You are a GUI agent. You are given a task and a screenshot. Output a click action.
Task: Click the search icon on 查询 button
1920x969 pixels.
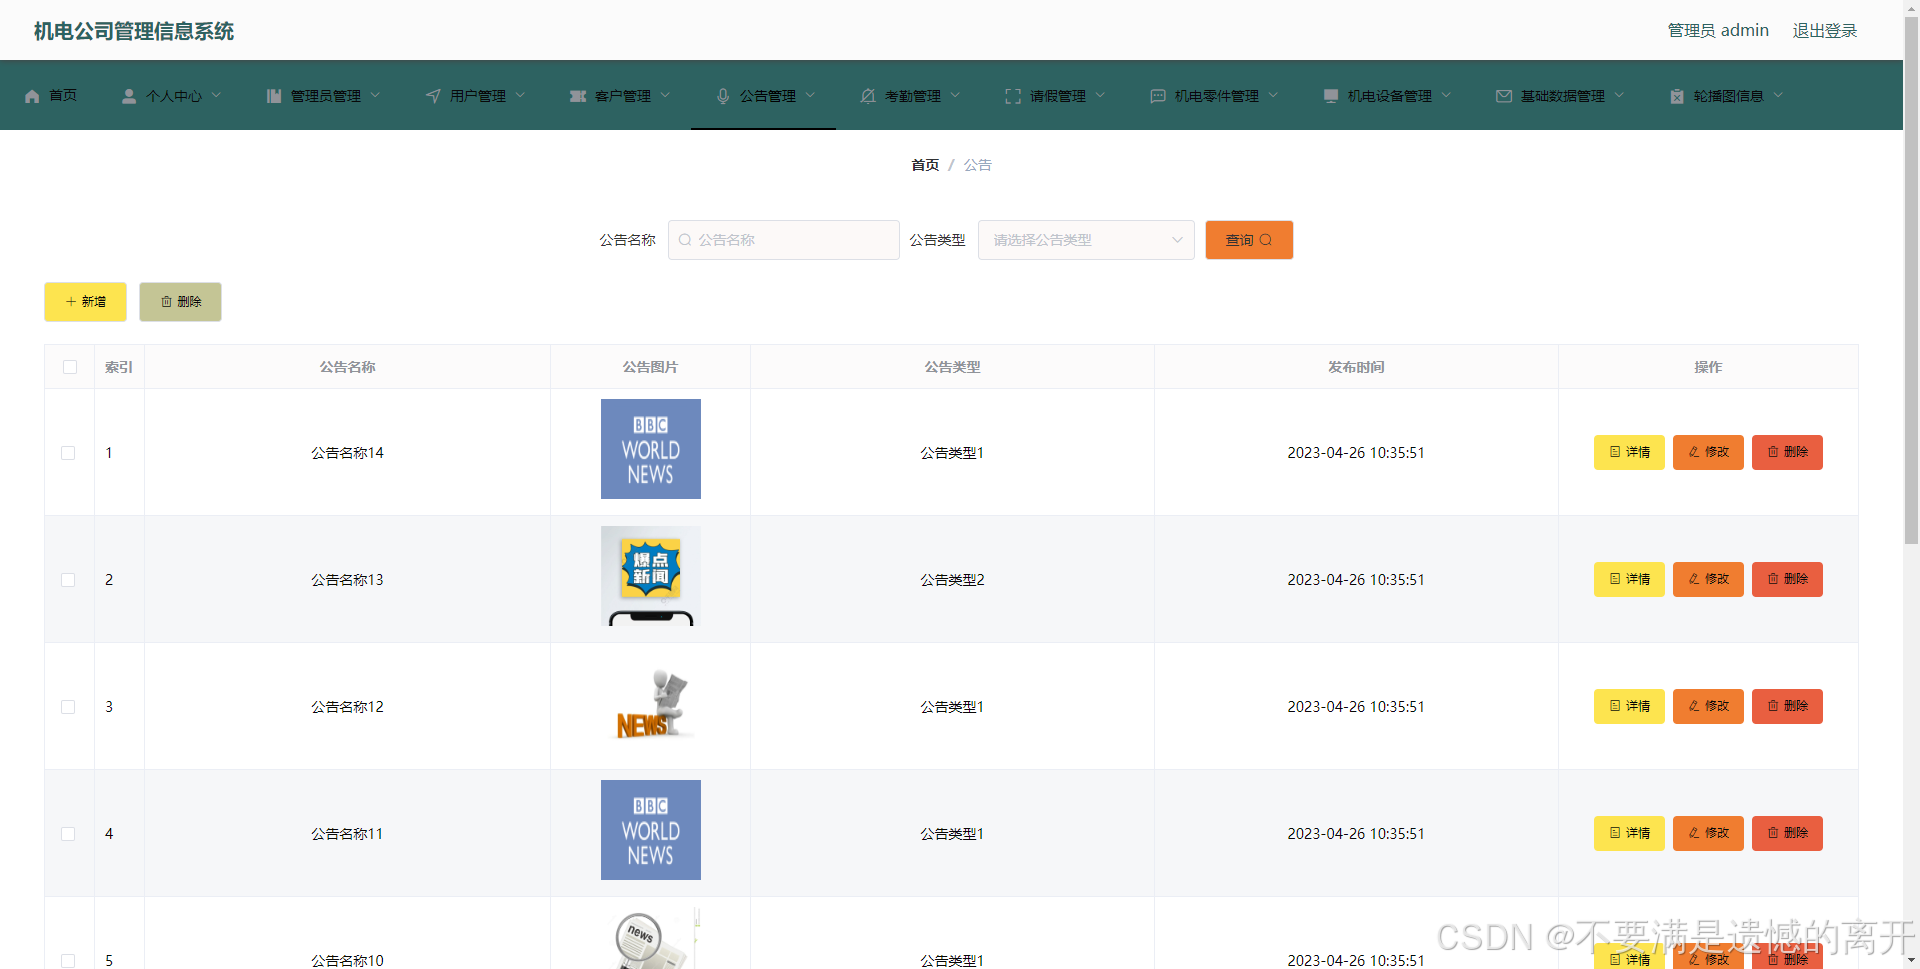(1266, 240)
